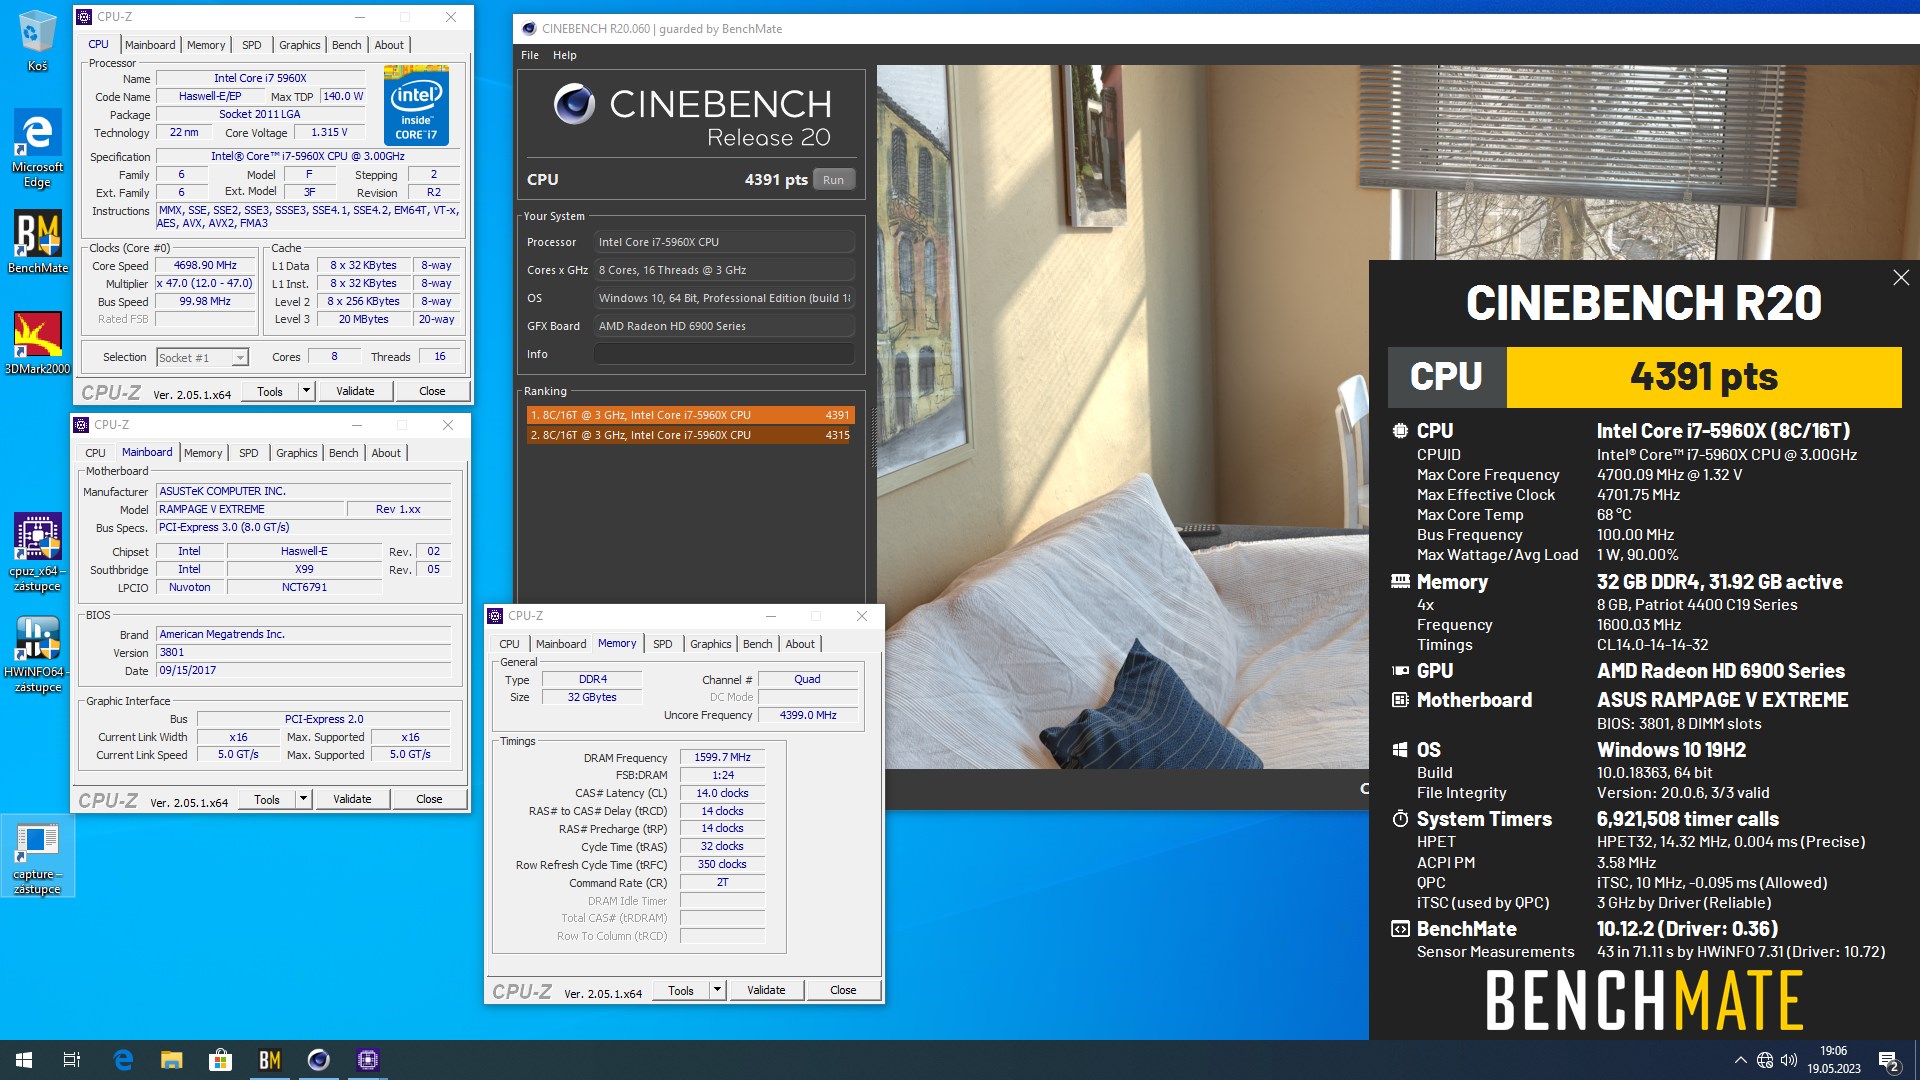Open the cpuz_x64 desktop shortcut

pyautogui.click(x=37, y=552)
